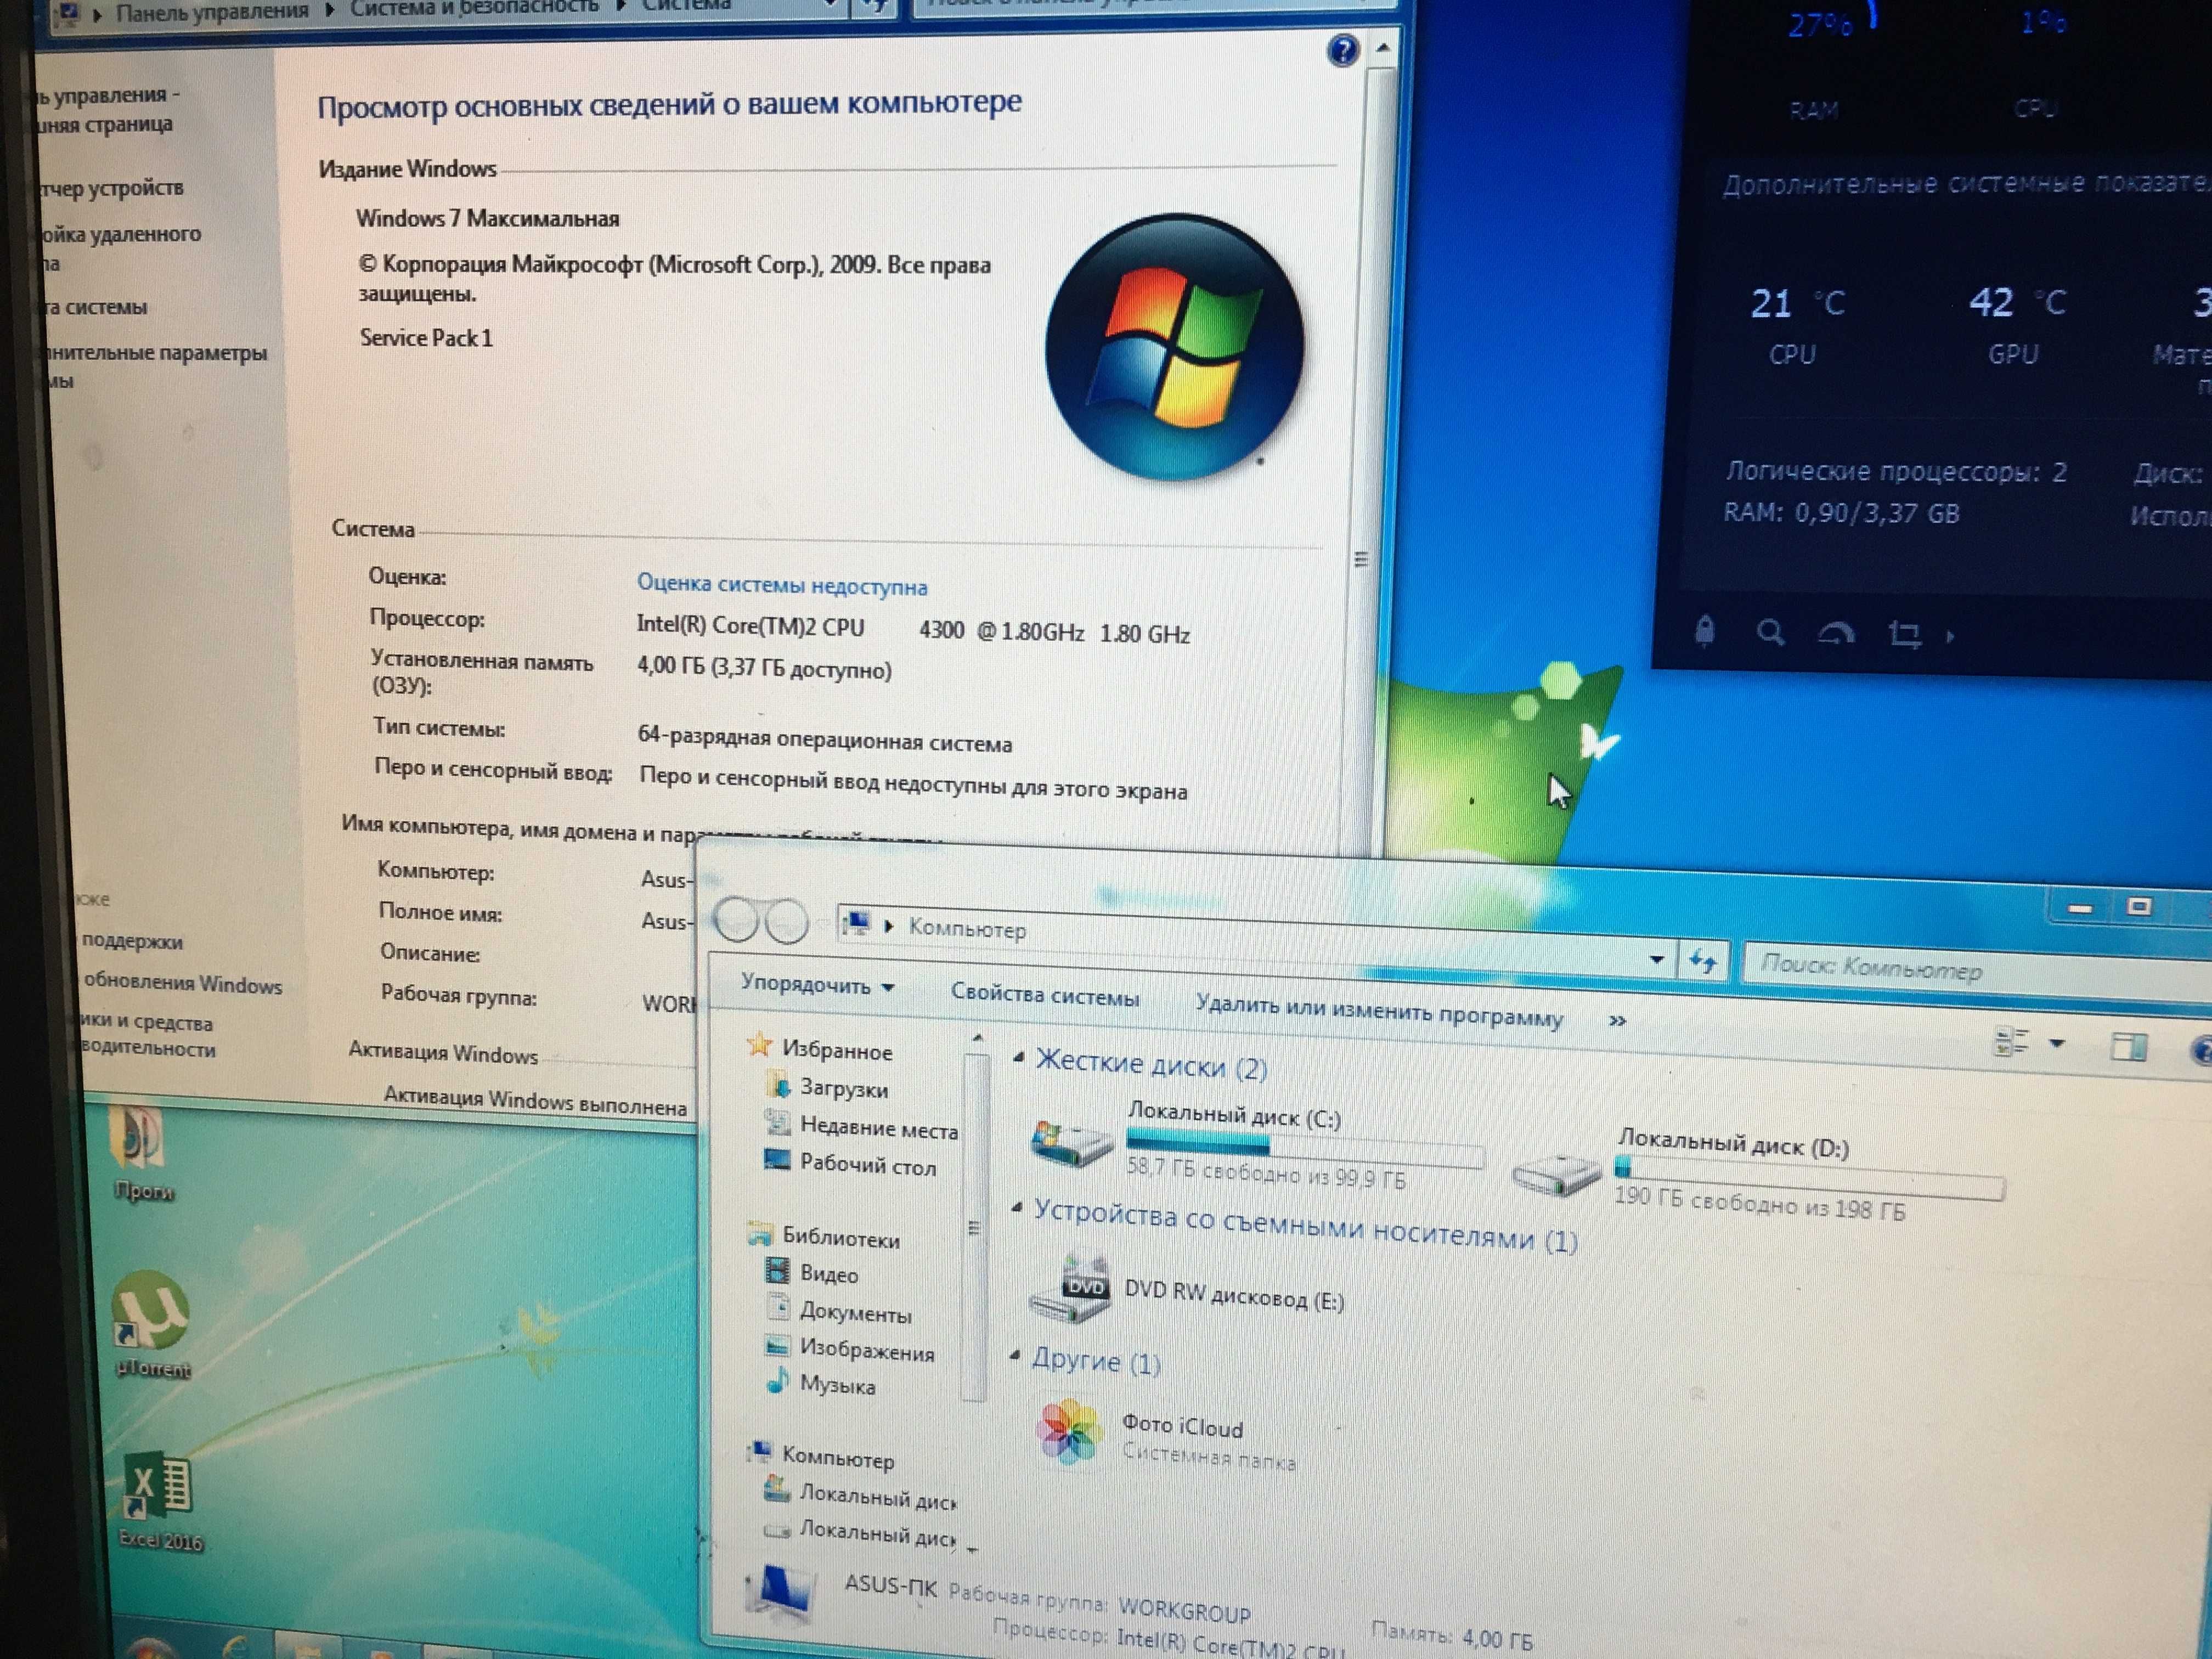Open Рабочий стол in navigation pane

(867, 1165)
